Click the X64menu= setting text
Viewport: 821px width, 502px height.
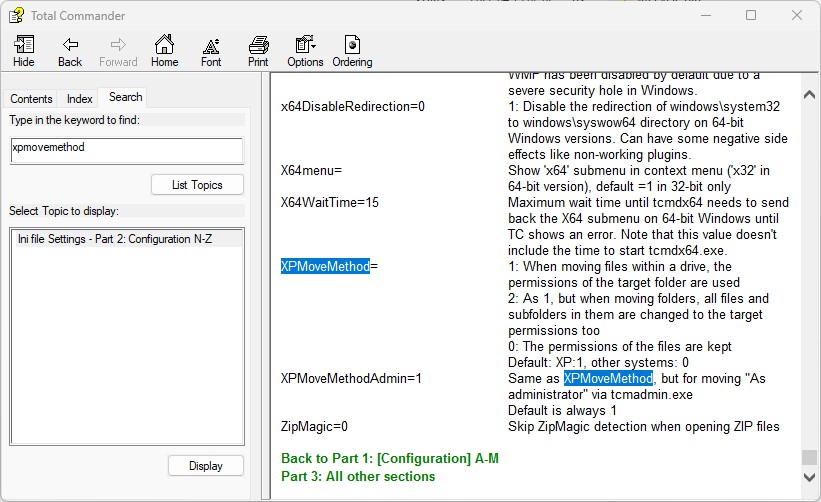tap(311, 171)
